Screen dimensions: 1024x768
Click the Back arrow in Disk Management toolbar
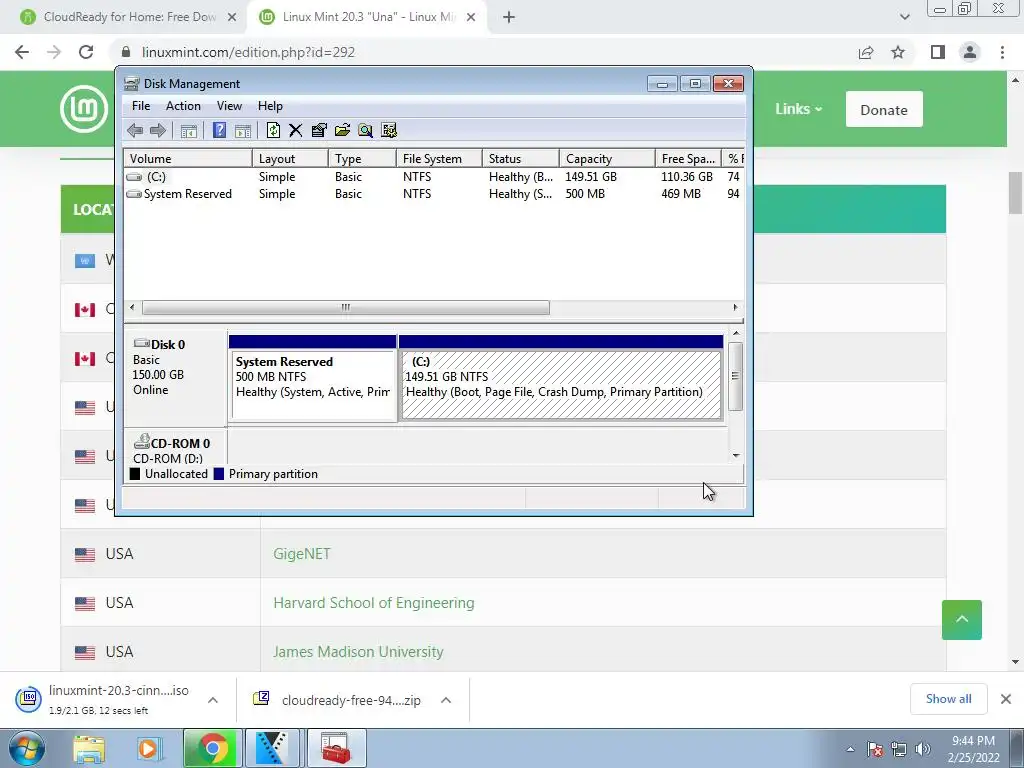[135, 131]
